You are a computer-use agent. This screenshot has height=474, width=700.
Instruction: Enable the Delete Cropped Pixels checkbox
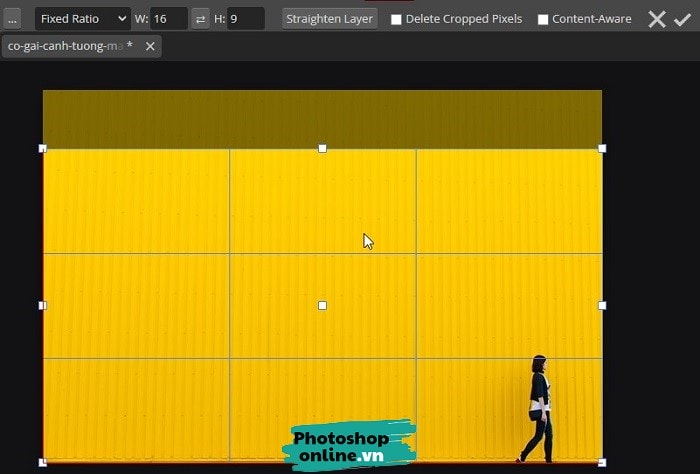point(397,19)
